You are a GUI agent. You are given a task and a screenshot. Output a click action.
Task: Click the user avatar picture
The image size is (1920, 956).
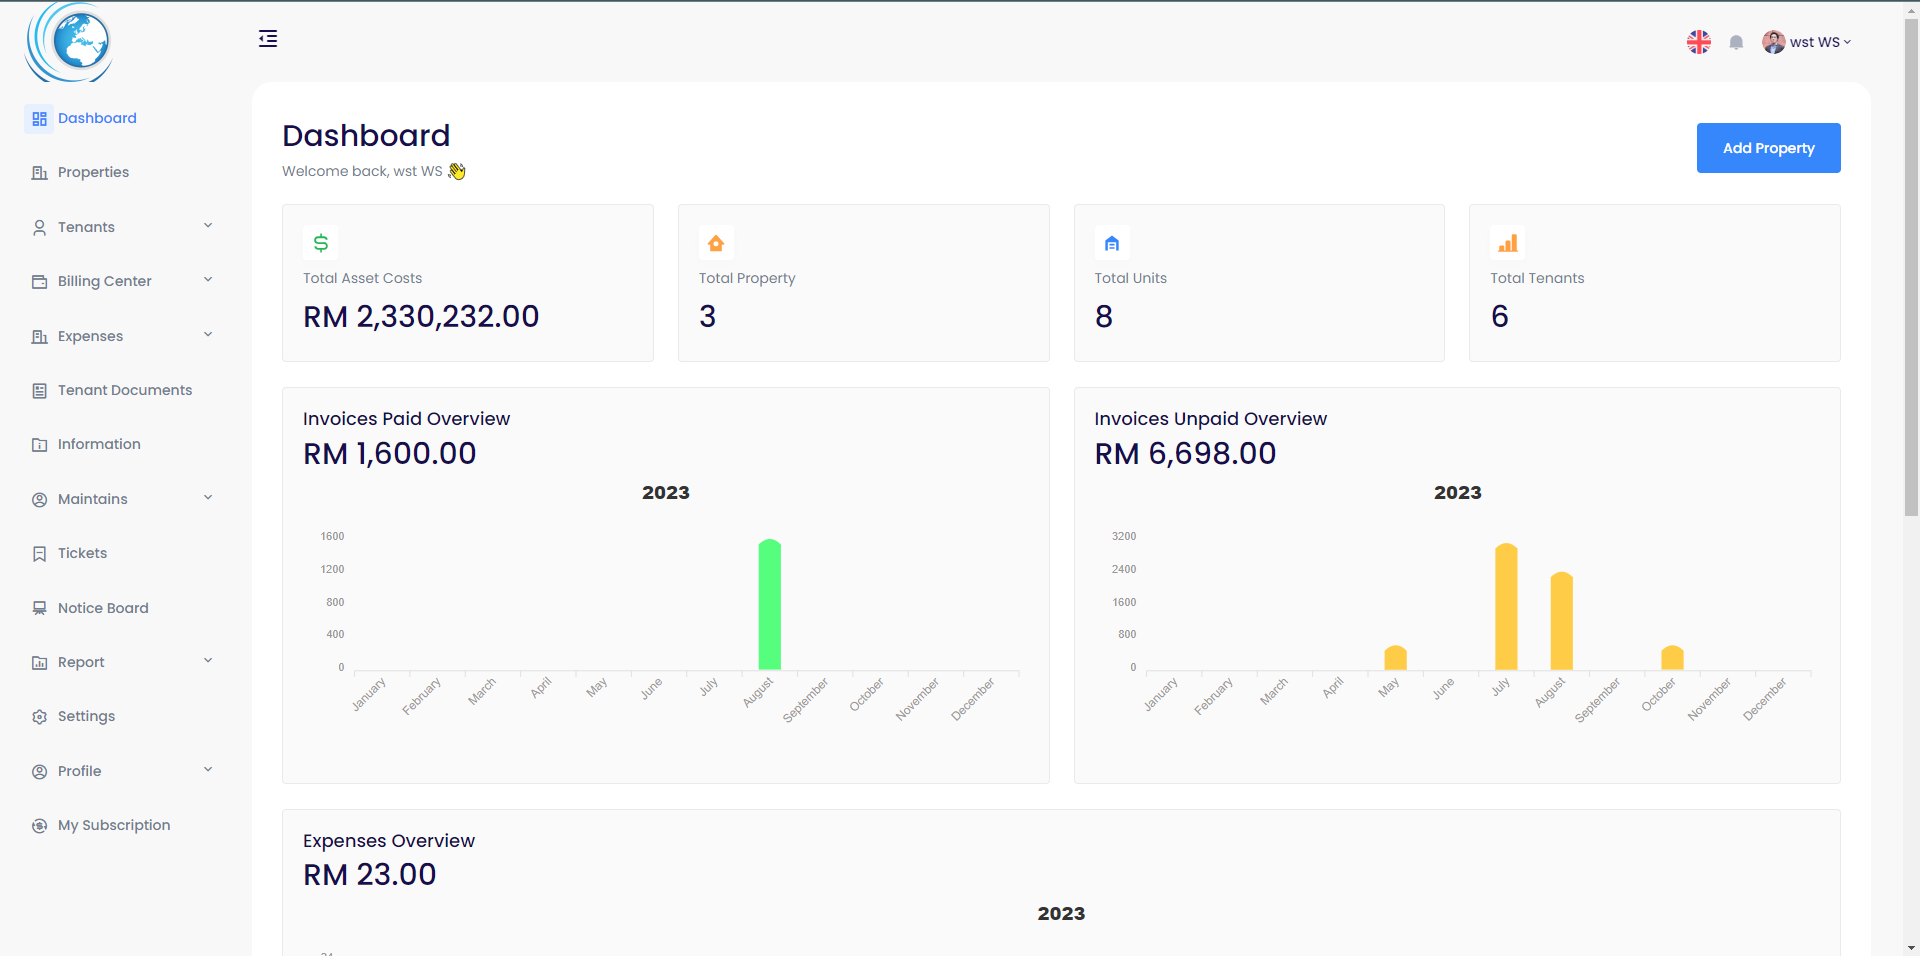[x=1773, y=42]
